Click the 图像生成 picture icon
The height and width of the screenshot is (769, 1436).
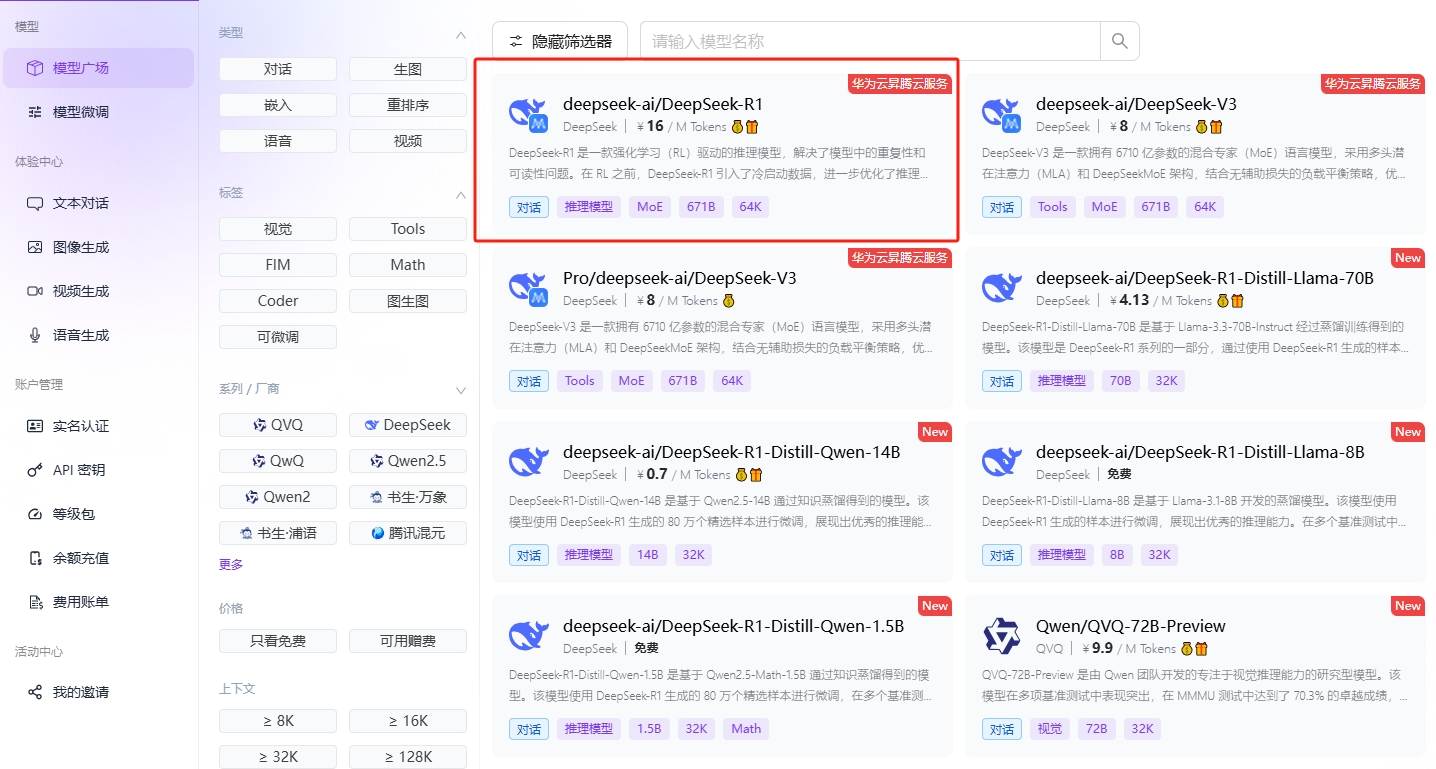click(35, 247)
